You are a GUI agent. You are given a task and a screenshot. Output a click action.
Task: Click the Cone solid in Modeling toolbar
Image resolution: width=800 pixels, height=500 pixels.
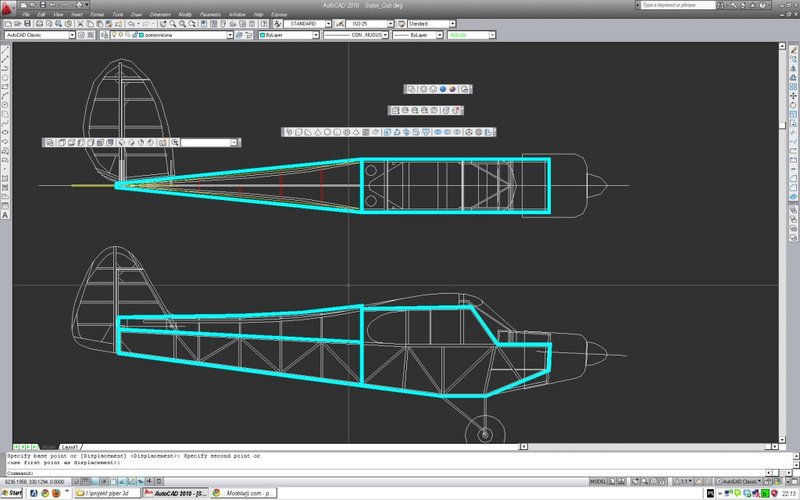[317, 132]
